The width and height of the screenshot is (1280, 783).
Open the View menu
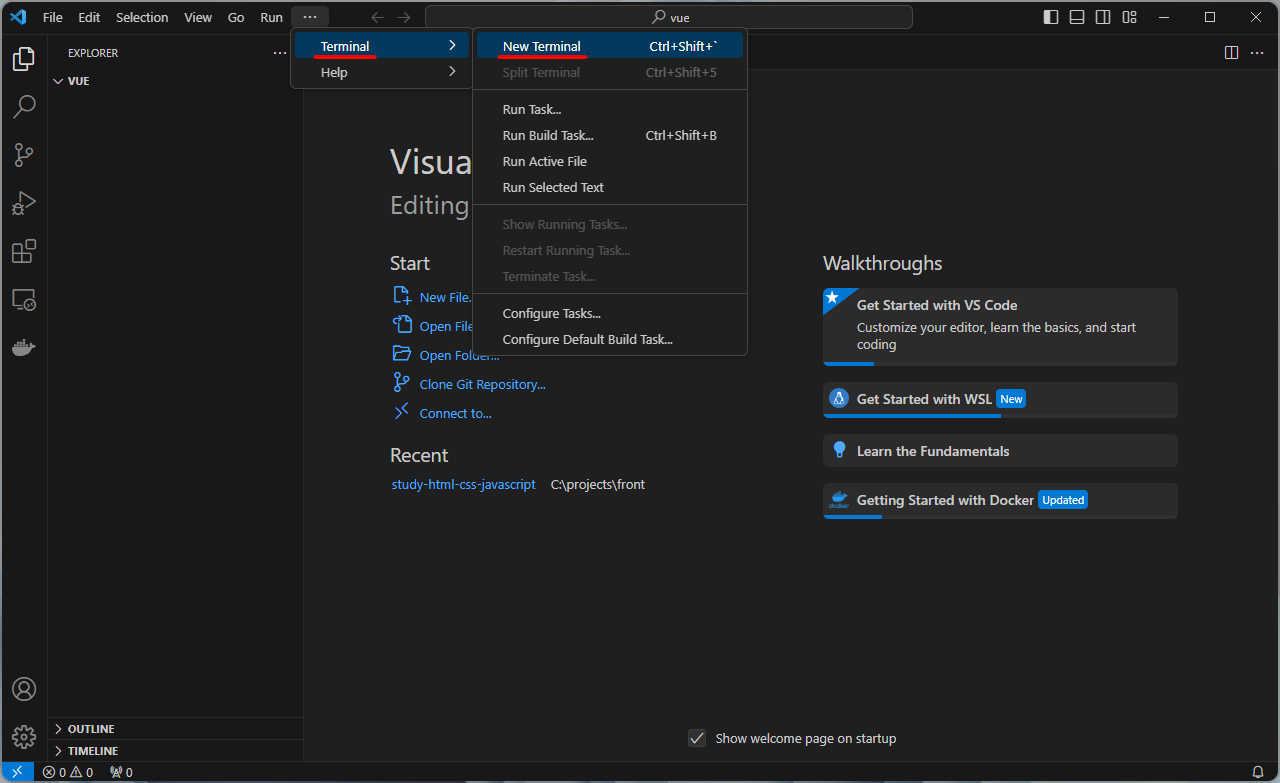click(198, 17)
